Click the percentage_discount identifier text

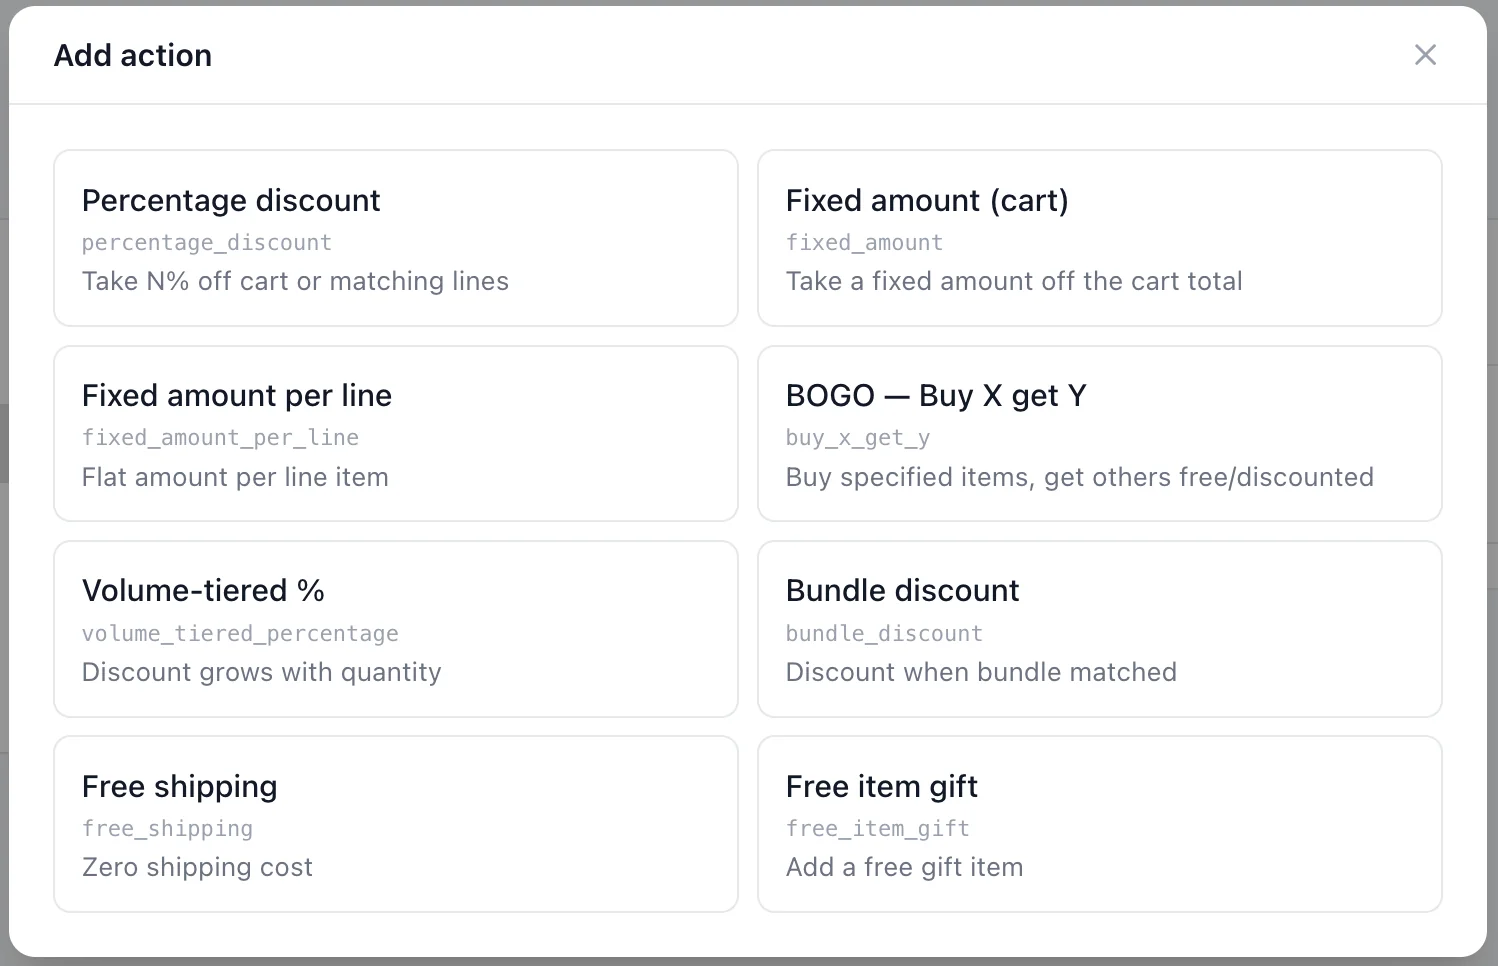pyautogui.click(x=206, y=243)
